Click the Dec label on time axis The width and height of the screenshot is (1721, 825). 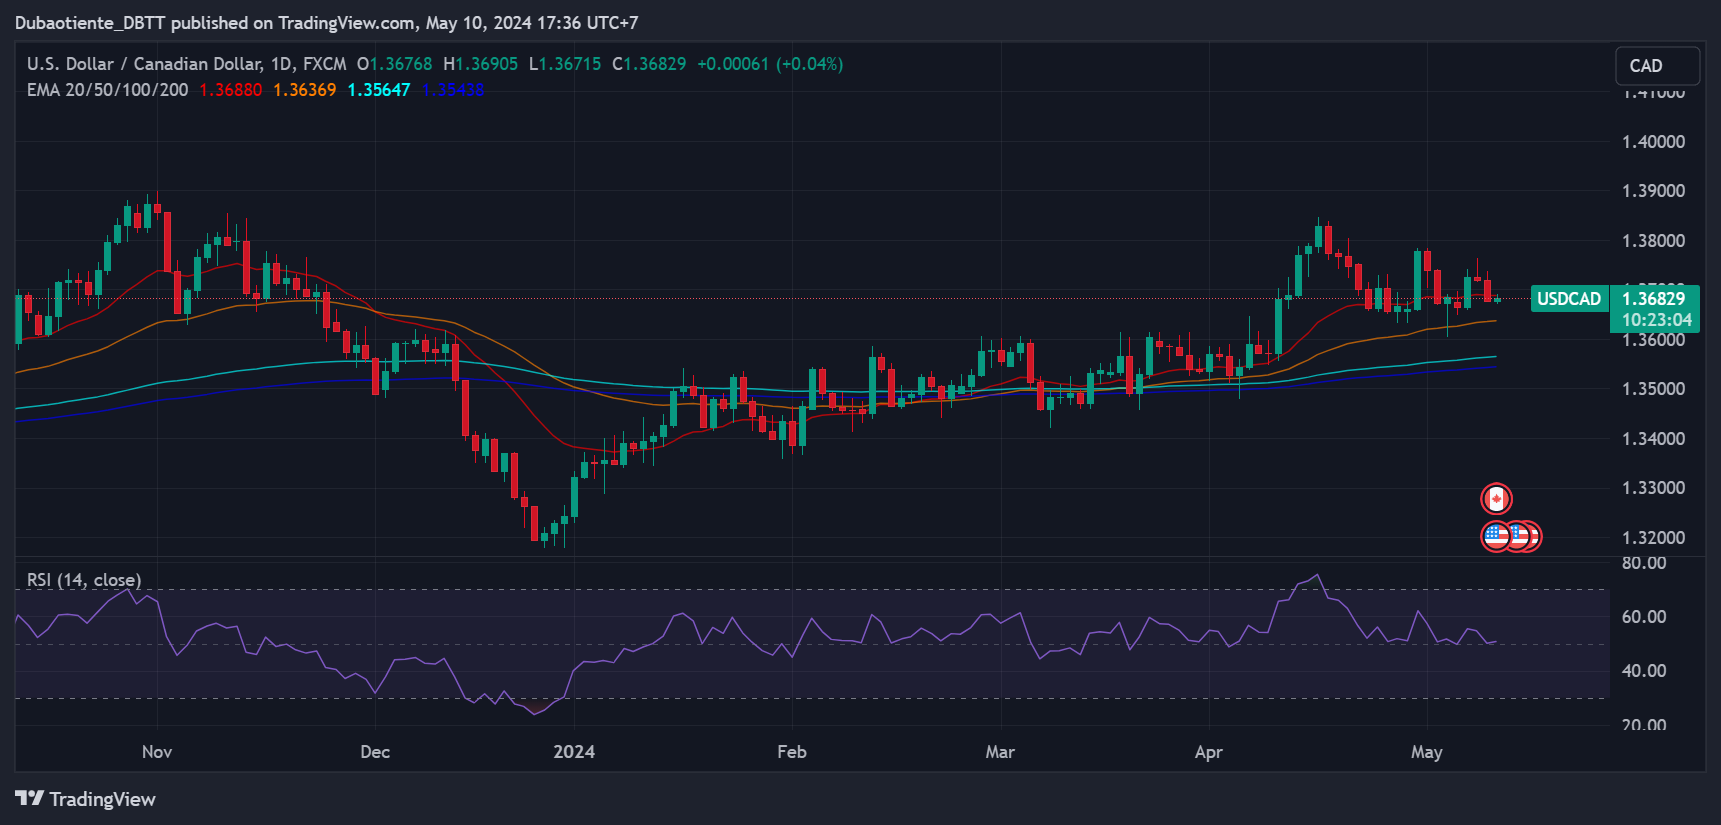click(375, 752)
